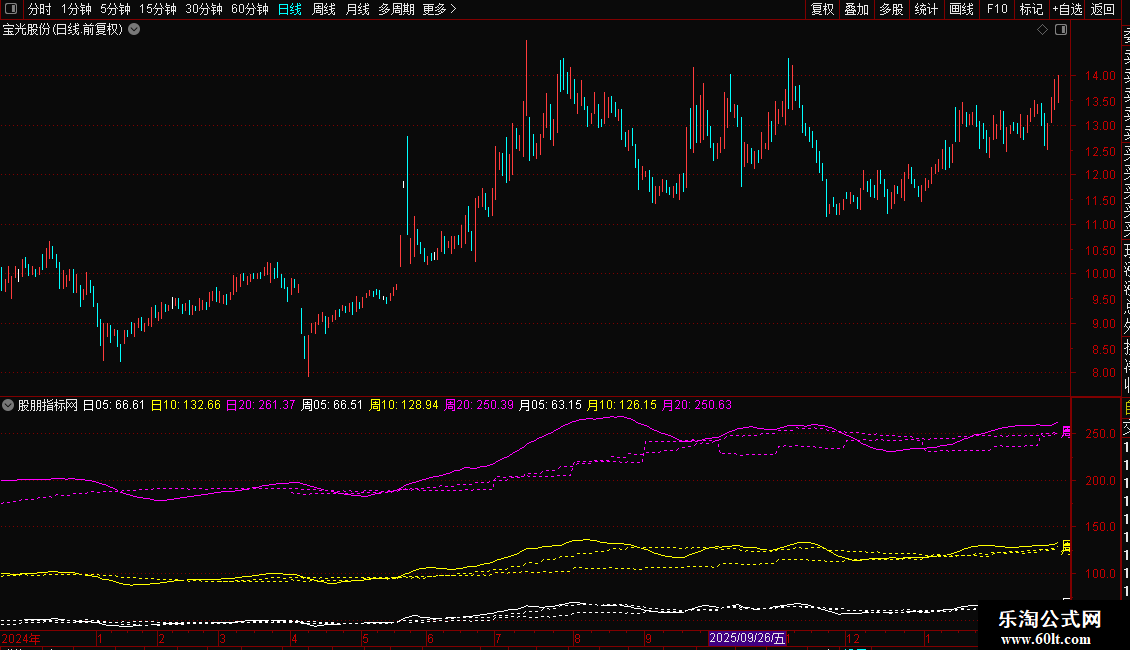Click the 250.0 indicator axis label

(1100, 434)
